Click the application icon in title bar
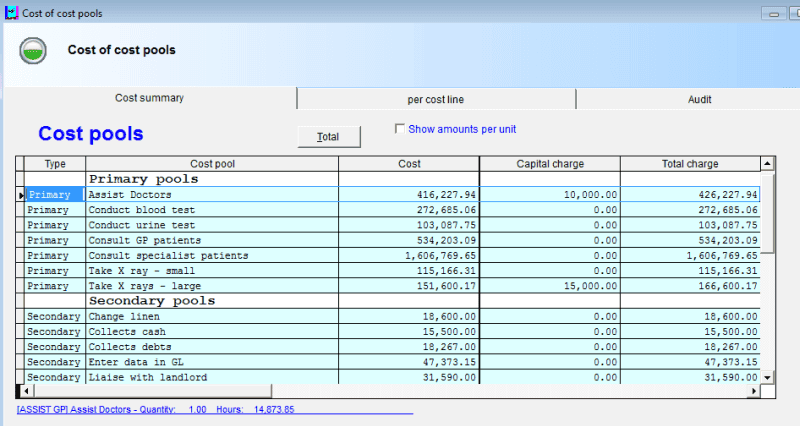Image resolution: width=800 pixels, height=426 pixels. coord(10,13)
